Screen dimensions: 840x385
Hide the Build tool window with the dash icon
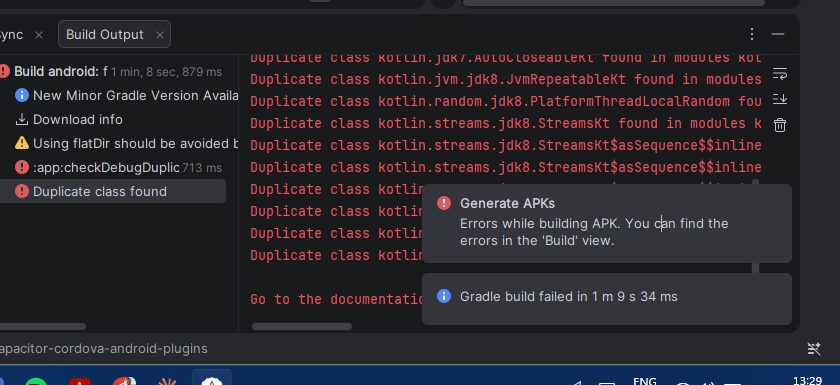pyautogui.click(x=778, y=34)
